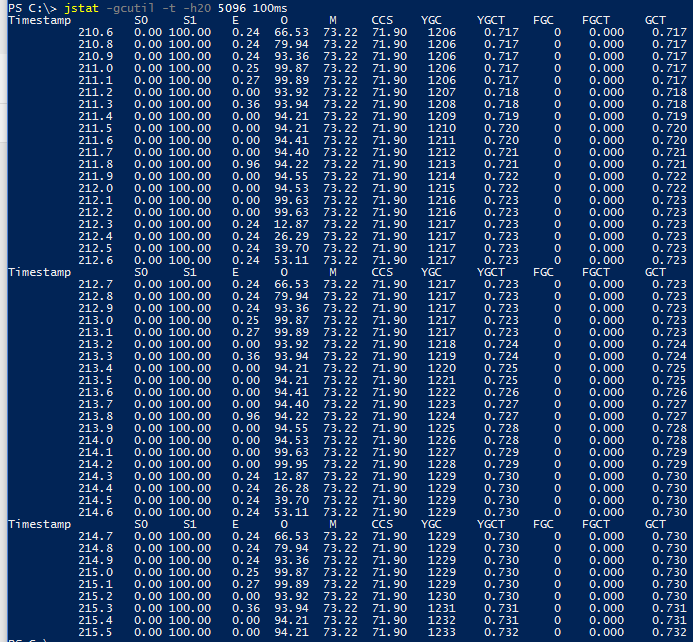This screenshot has width=693, height=642.
Task: Click YGC count 1218
Action: point(442,344)
